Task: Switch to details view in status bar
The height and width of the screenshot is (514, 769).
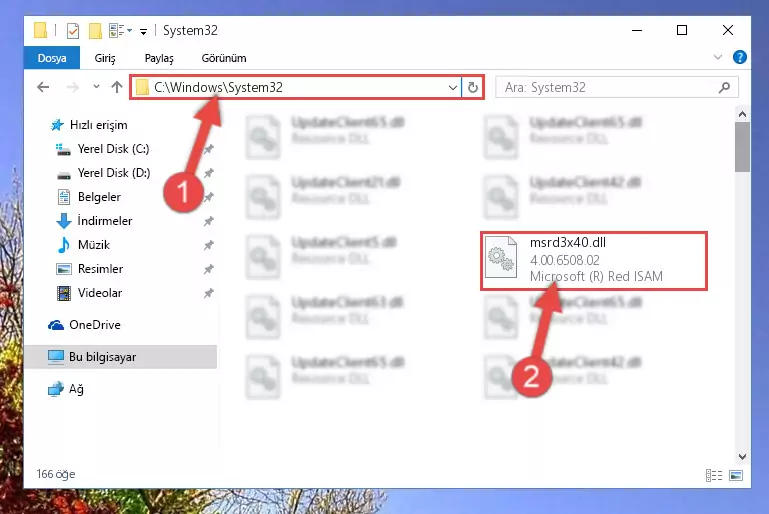Action: point(714,475)
